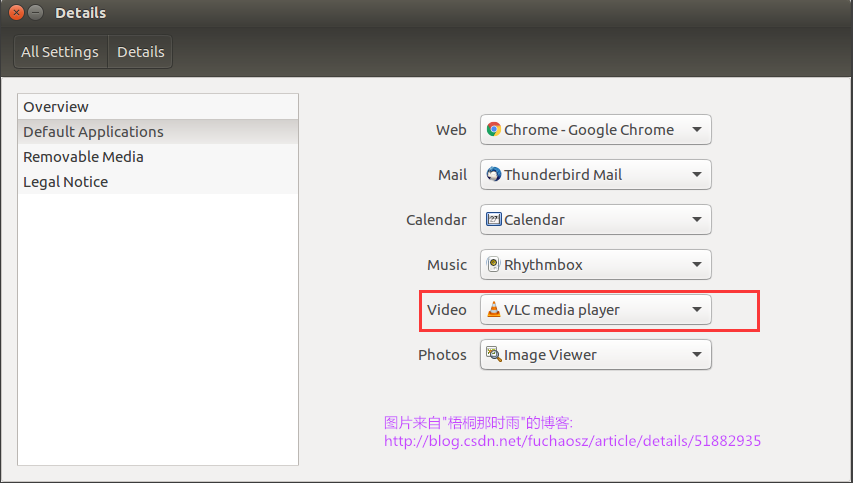This screenshot has height=483, width=853.
Task: Click the VLC traffic cone icon
Action: pyautogui.click(x=493, y=310)
